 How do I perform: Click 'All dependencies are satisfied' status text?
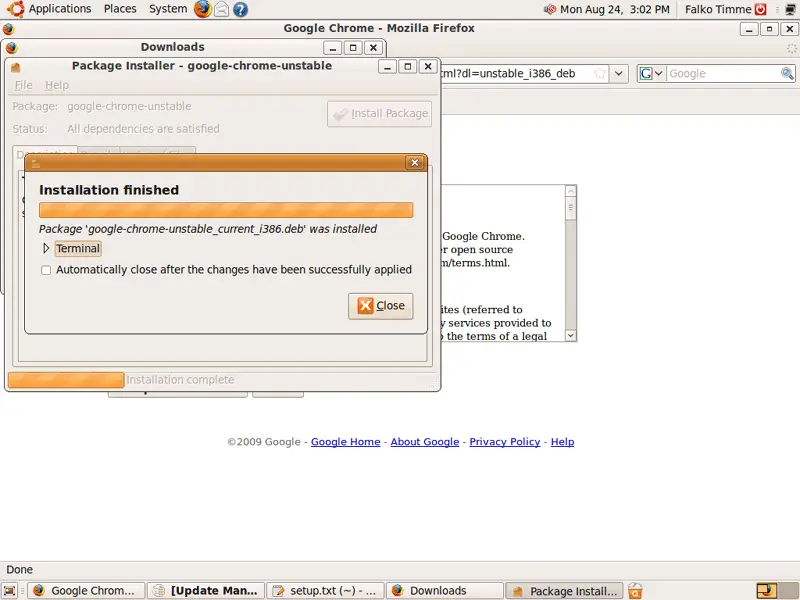click(143, 129)
